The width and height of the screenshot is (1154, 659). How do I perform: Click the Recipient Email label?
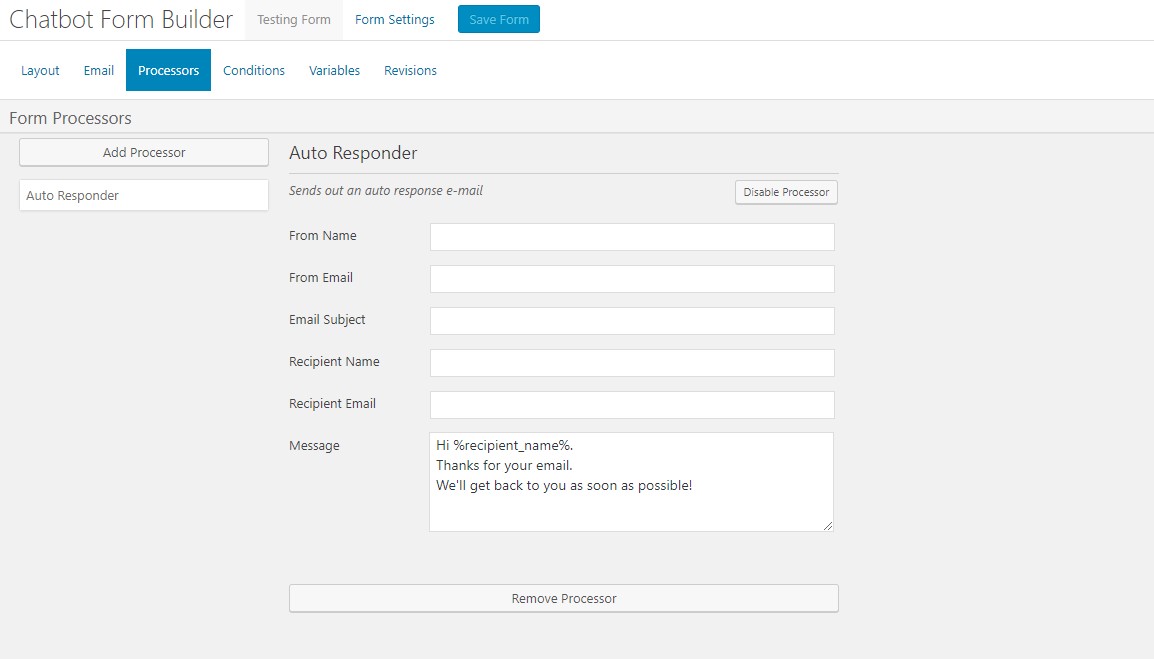(x=332, y=403)
